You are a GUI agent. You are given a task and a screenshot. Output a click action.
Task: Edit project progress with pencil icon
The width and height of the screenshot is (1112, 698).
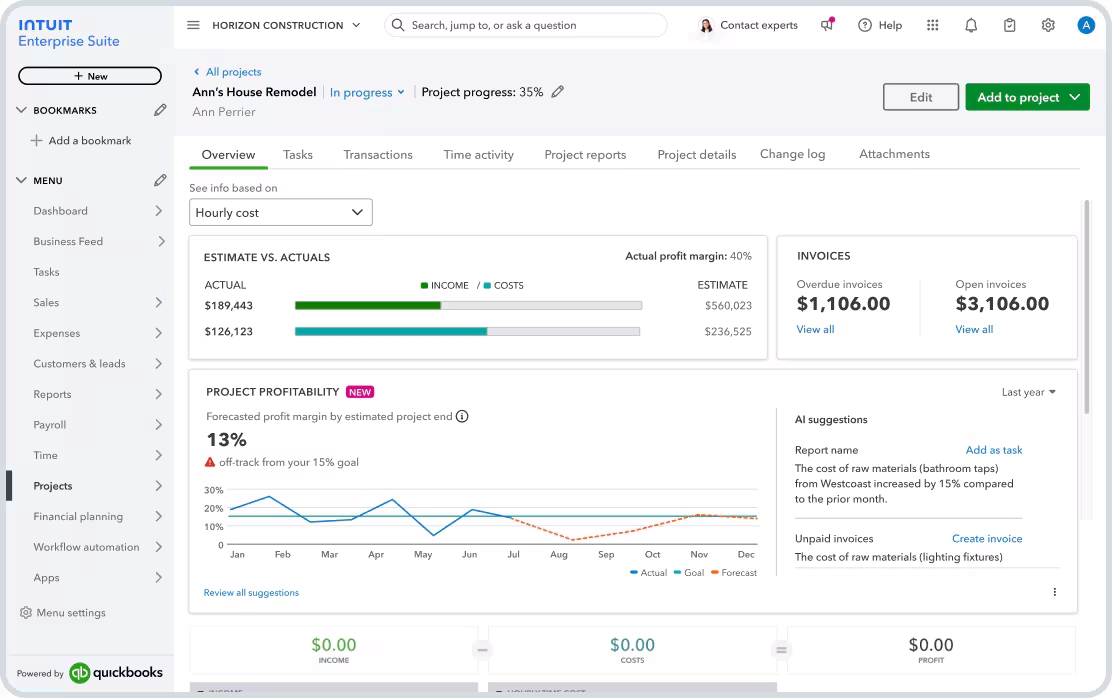(x=558, y=92)
